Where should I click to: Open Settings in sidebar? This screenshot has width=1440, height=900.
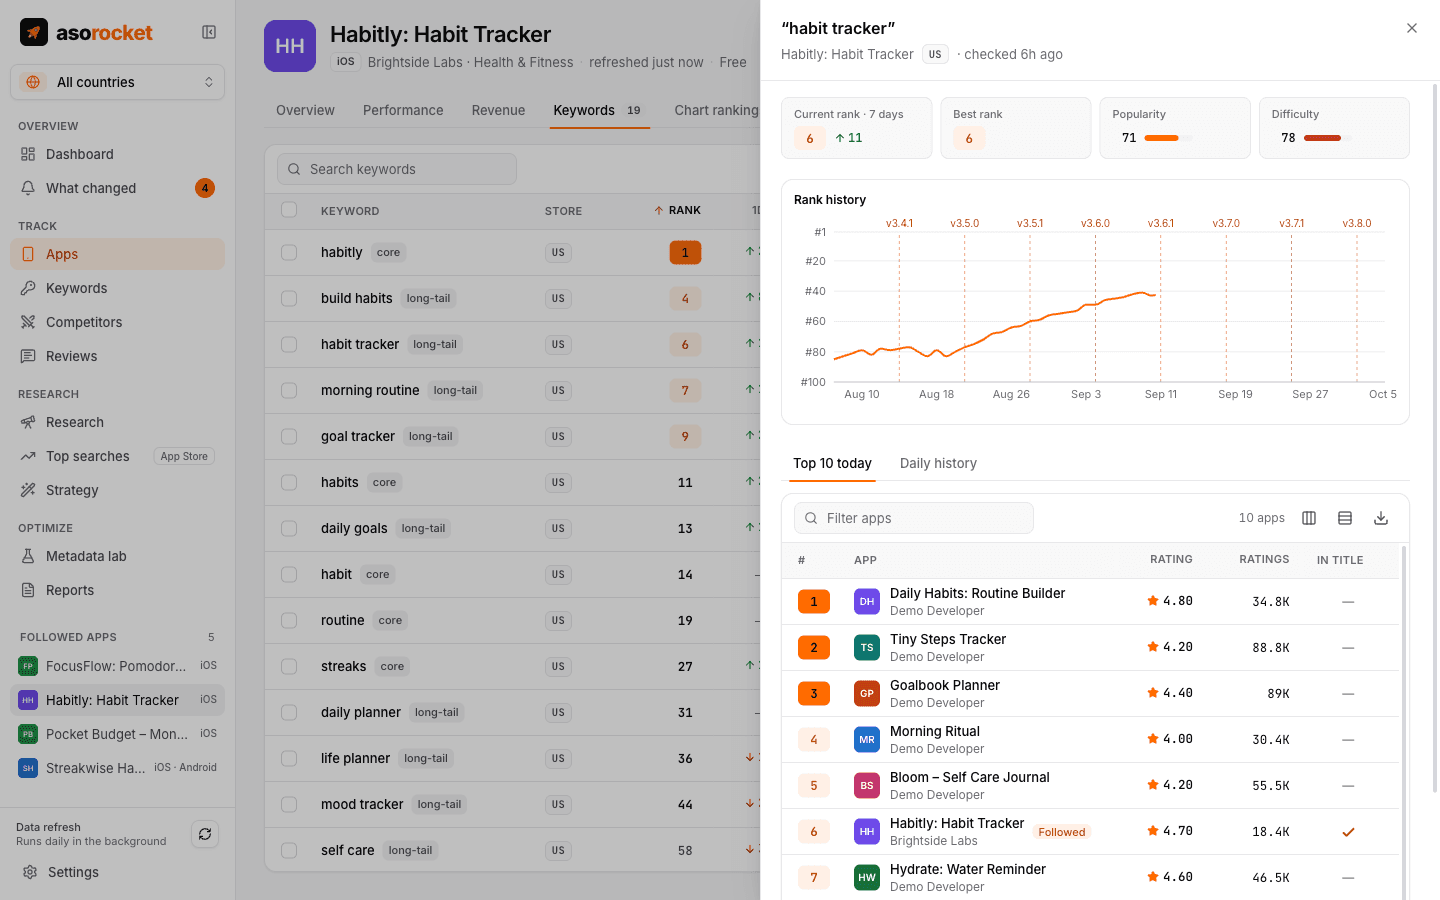pos(117,872)
